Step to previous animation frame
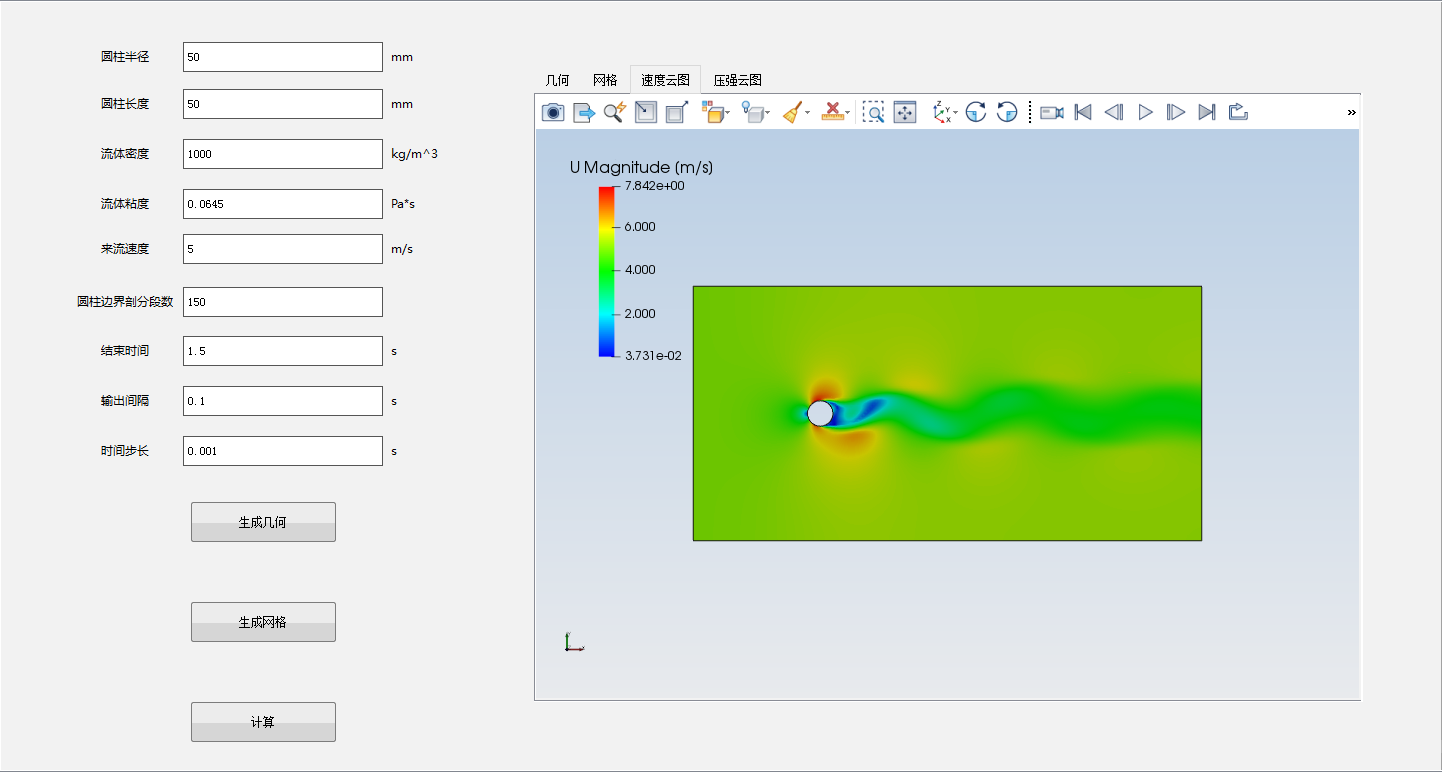Screen dimensions: 1442x772 pos(1114,112)
